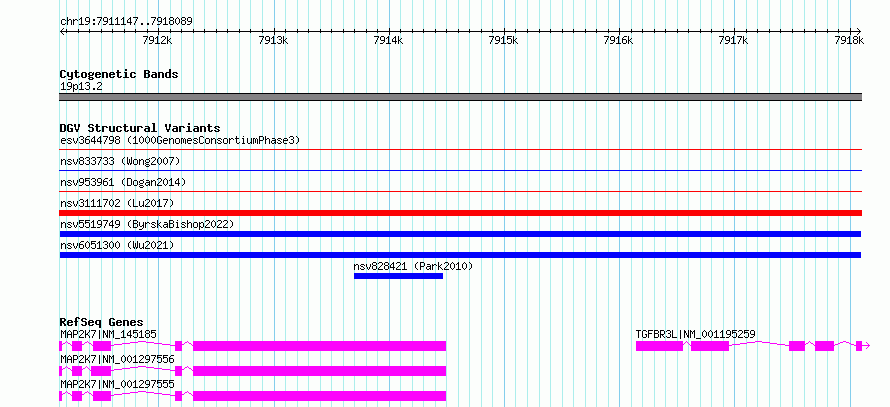Open variant nsv3111702 (Lu2017) label

point(117,203)
